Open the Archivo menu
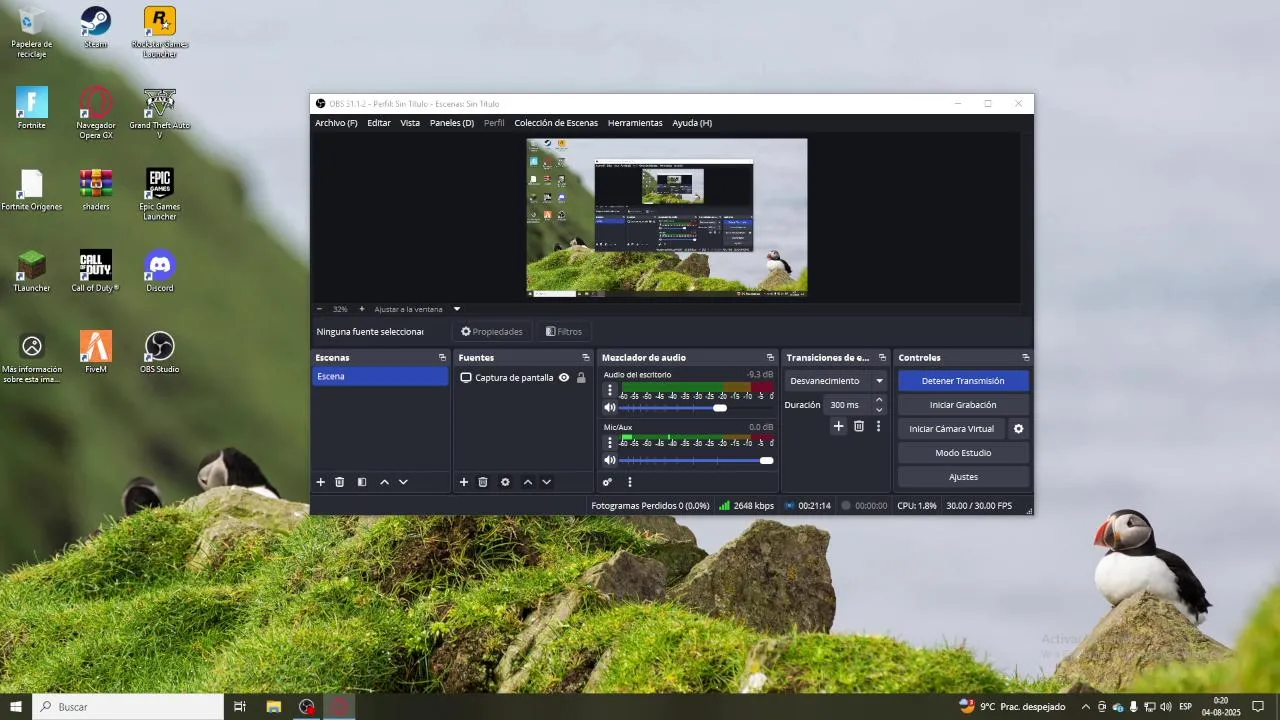This screenshot has height=720, width=1280. tap(336, 123)
